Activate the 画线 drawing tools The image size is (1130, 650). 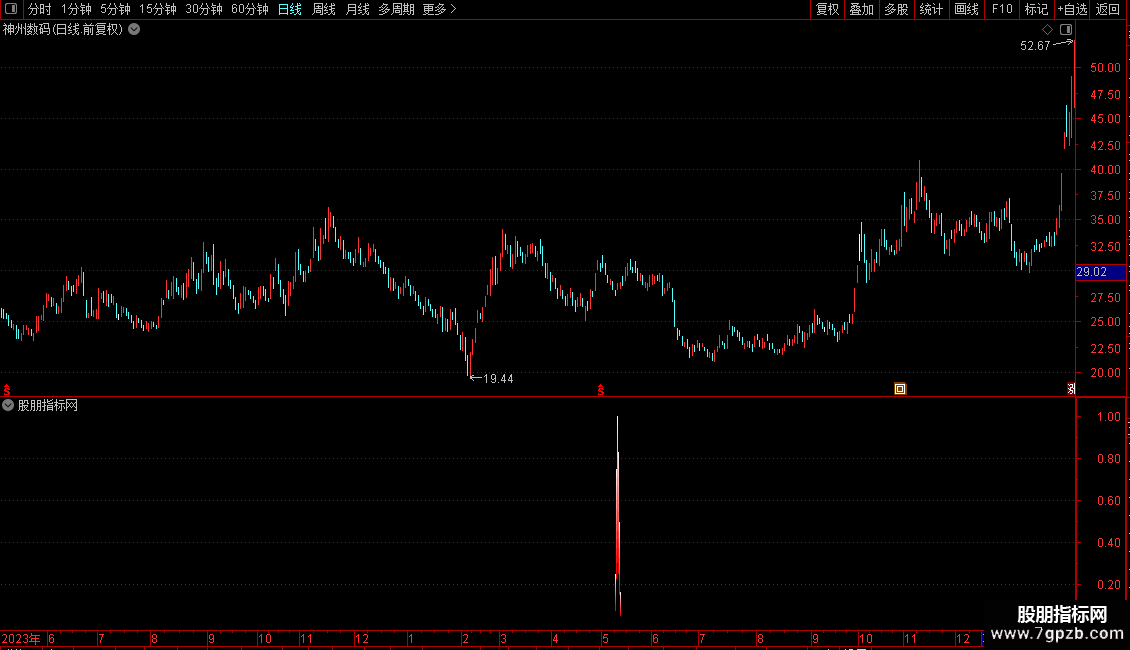[x=966, y=9]
